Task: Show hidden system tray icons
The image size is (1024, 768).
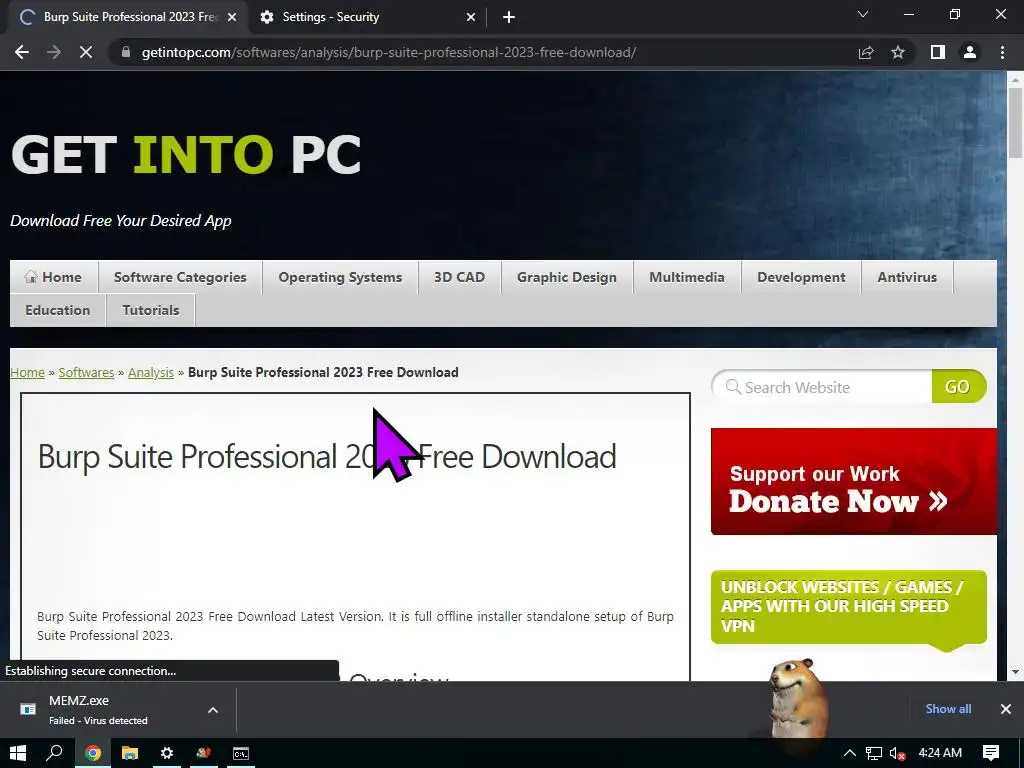Action: [850, 753]
